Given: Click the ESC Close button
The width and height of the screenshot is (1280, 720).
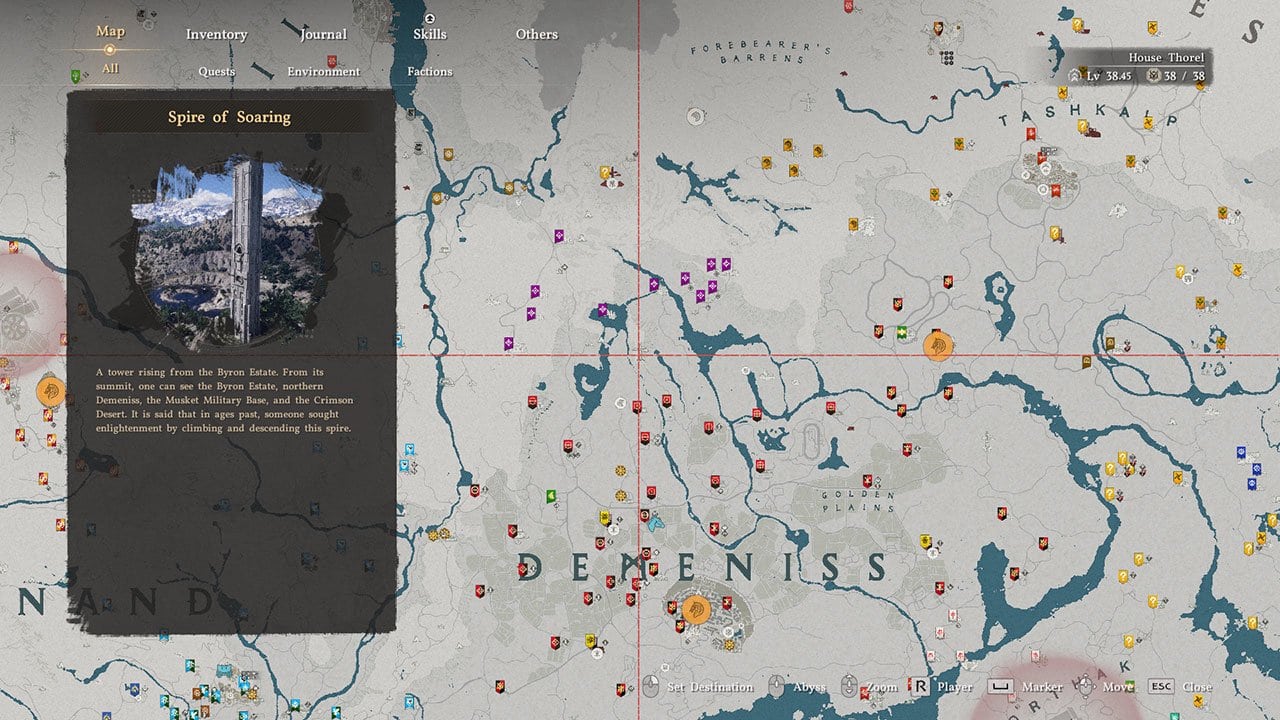Looking at the screenshot, I should tap(1180, 687).
